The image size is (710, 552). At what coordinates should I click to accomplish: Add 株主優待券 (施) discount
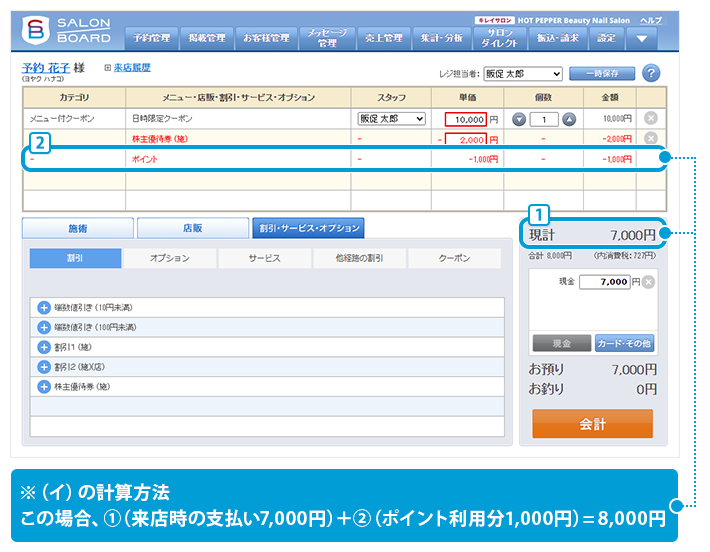click(x=44, y=386)
